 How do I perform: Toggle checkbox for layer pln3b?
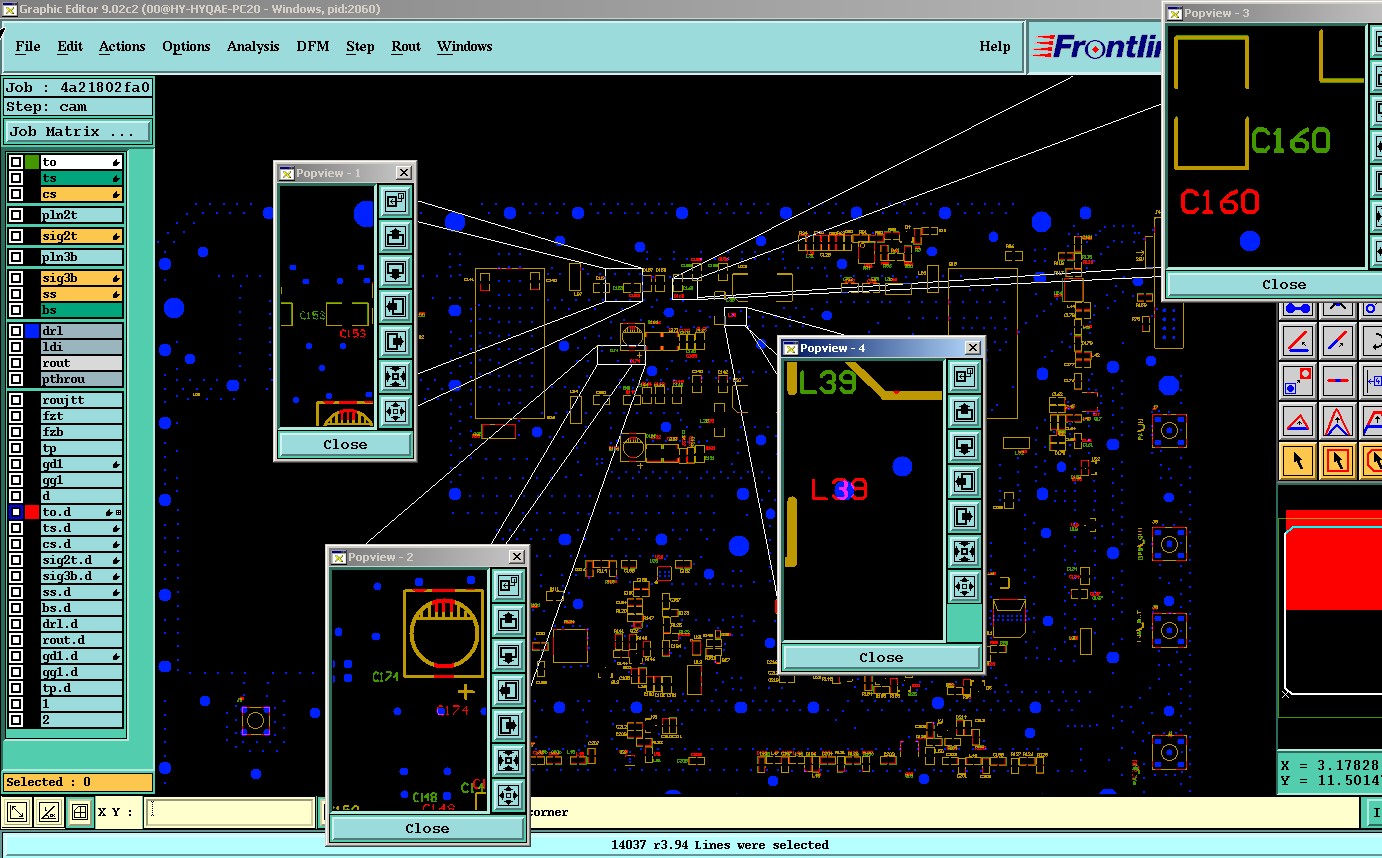pos(16,257)
